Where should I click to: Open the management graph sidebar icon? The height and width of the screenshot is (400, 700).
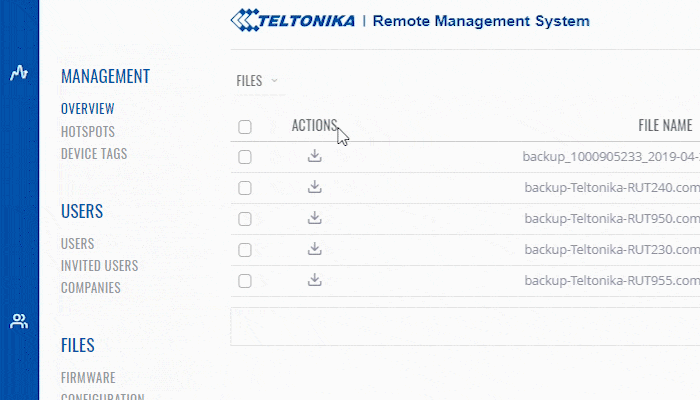19,73
